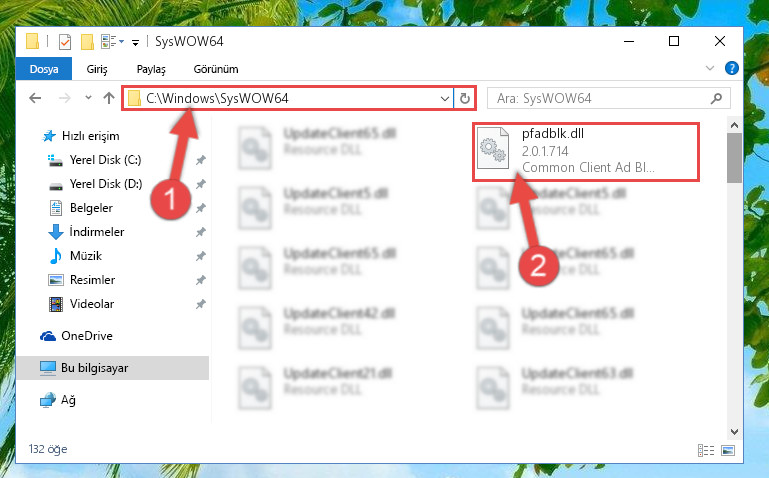Select the pfadblk.dll file
Screen dimensions: 769x478
pos(586,152)
